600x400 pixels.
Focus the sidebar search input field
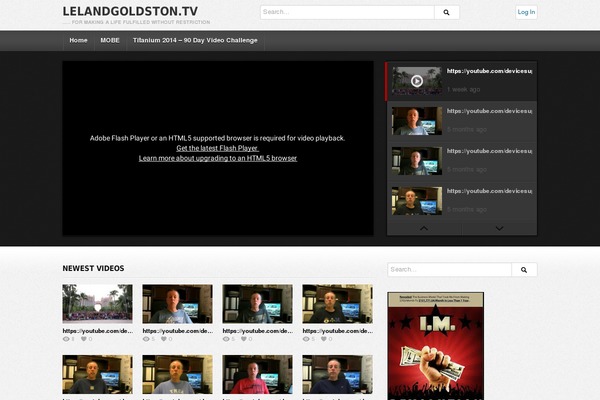click(x=450, y=270)
